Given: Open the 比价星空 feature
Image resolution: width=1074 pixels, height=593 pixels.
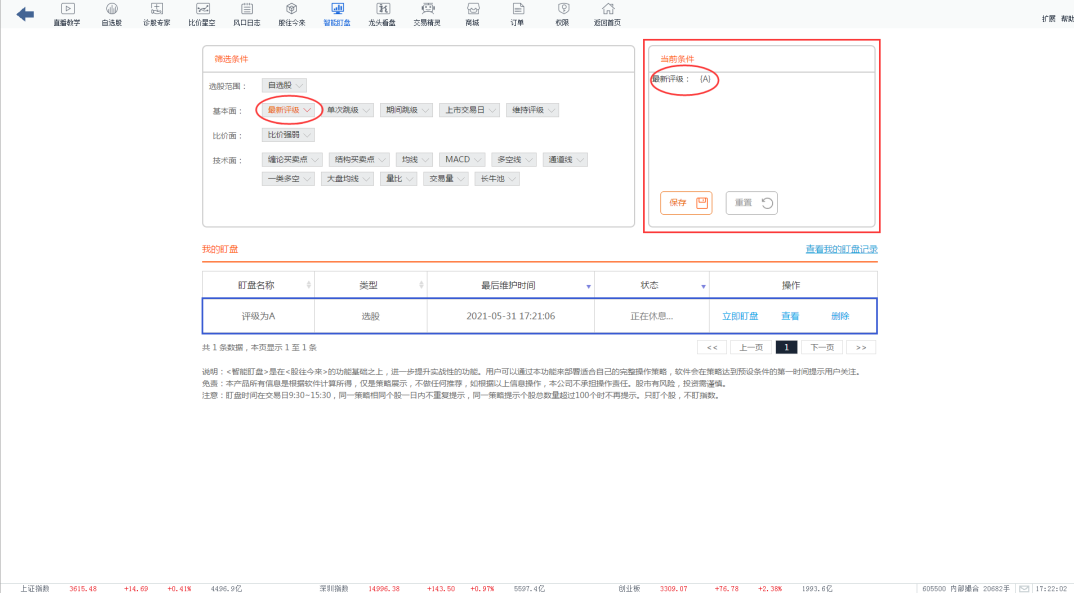Looking at the screenshot, I should click(x=202, y=13).
